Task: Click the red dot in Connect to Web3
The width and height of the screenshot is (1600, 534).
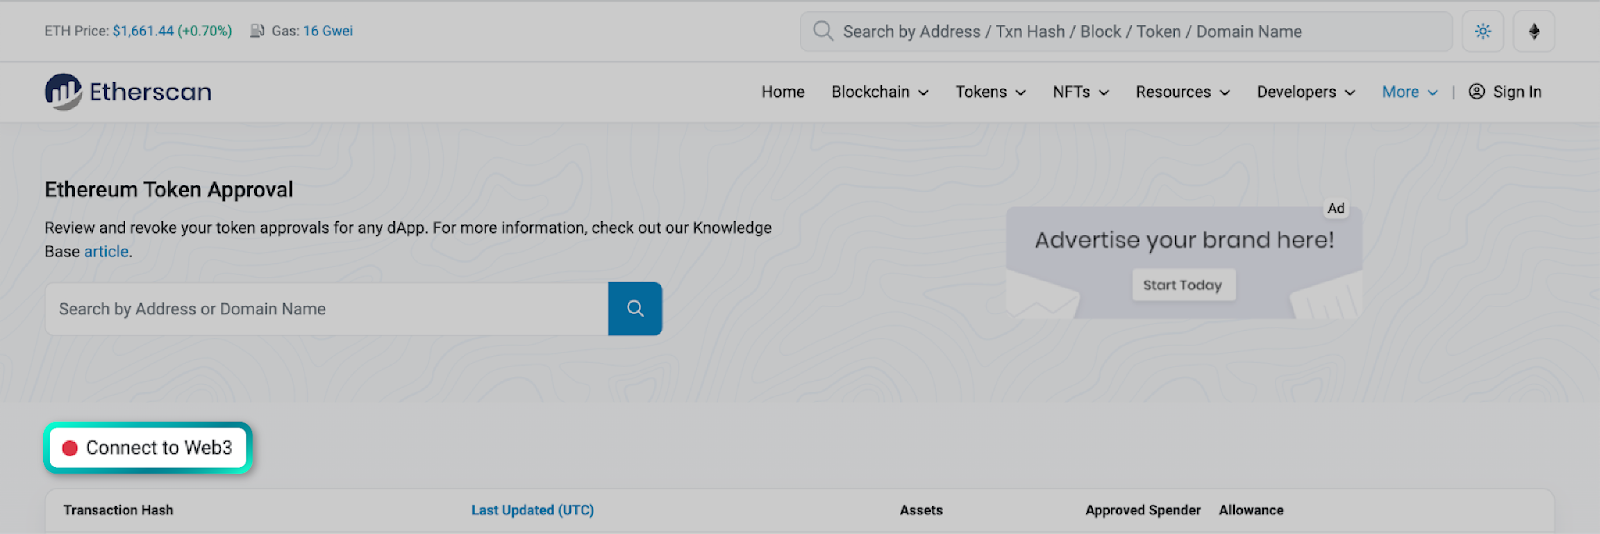Action: click(70, 448)
